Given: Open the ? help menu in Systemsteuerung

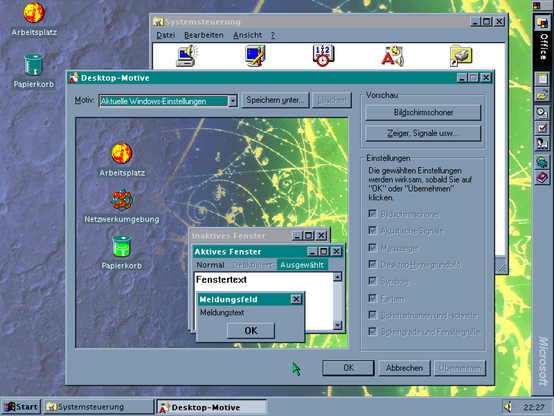Looking at the screenshot, I should click(273, 35).
